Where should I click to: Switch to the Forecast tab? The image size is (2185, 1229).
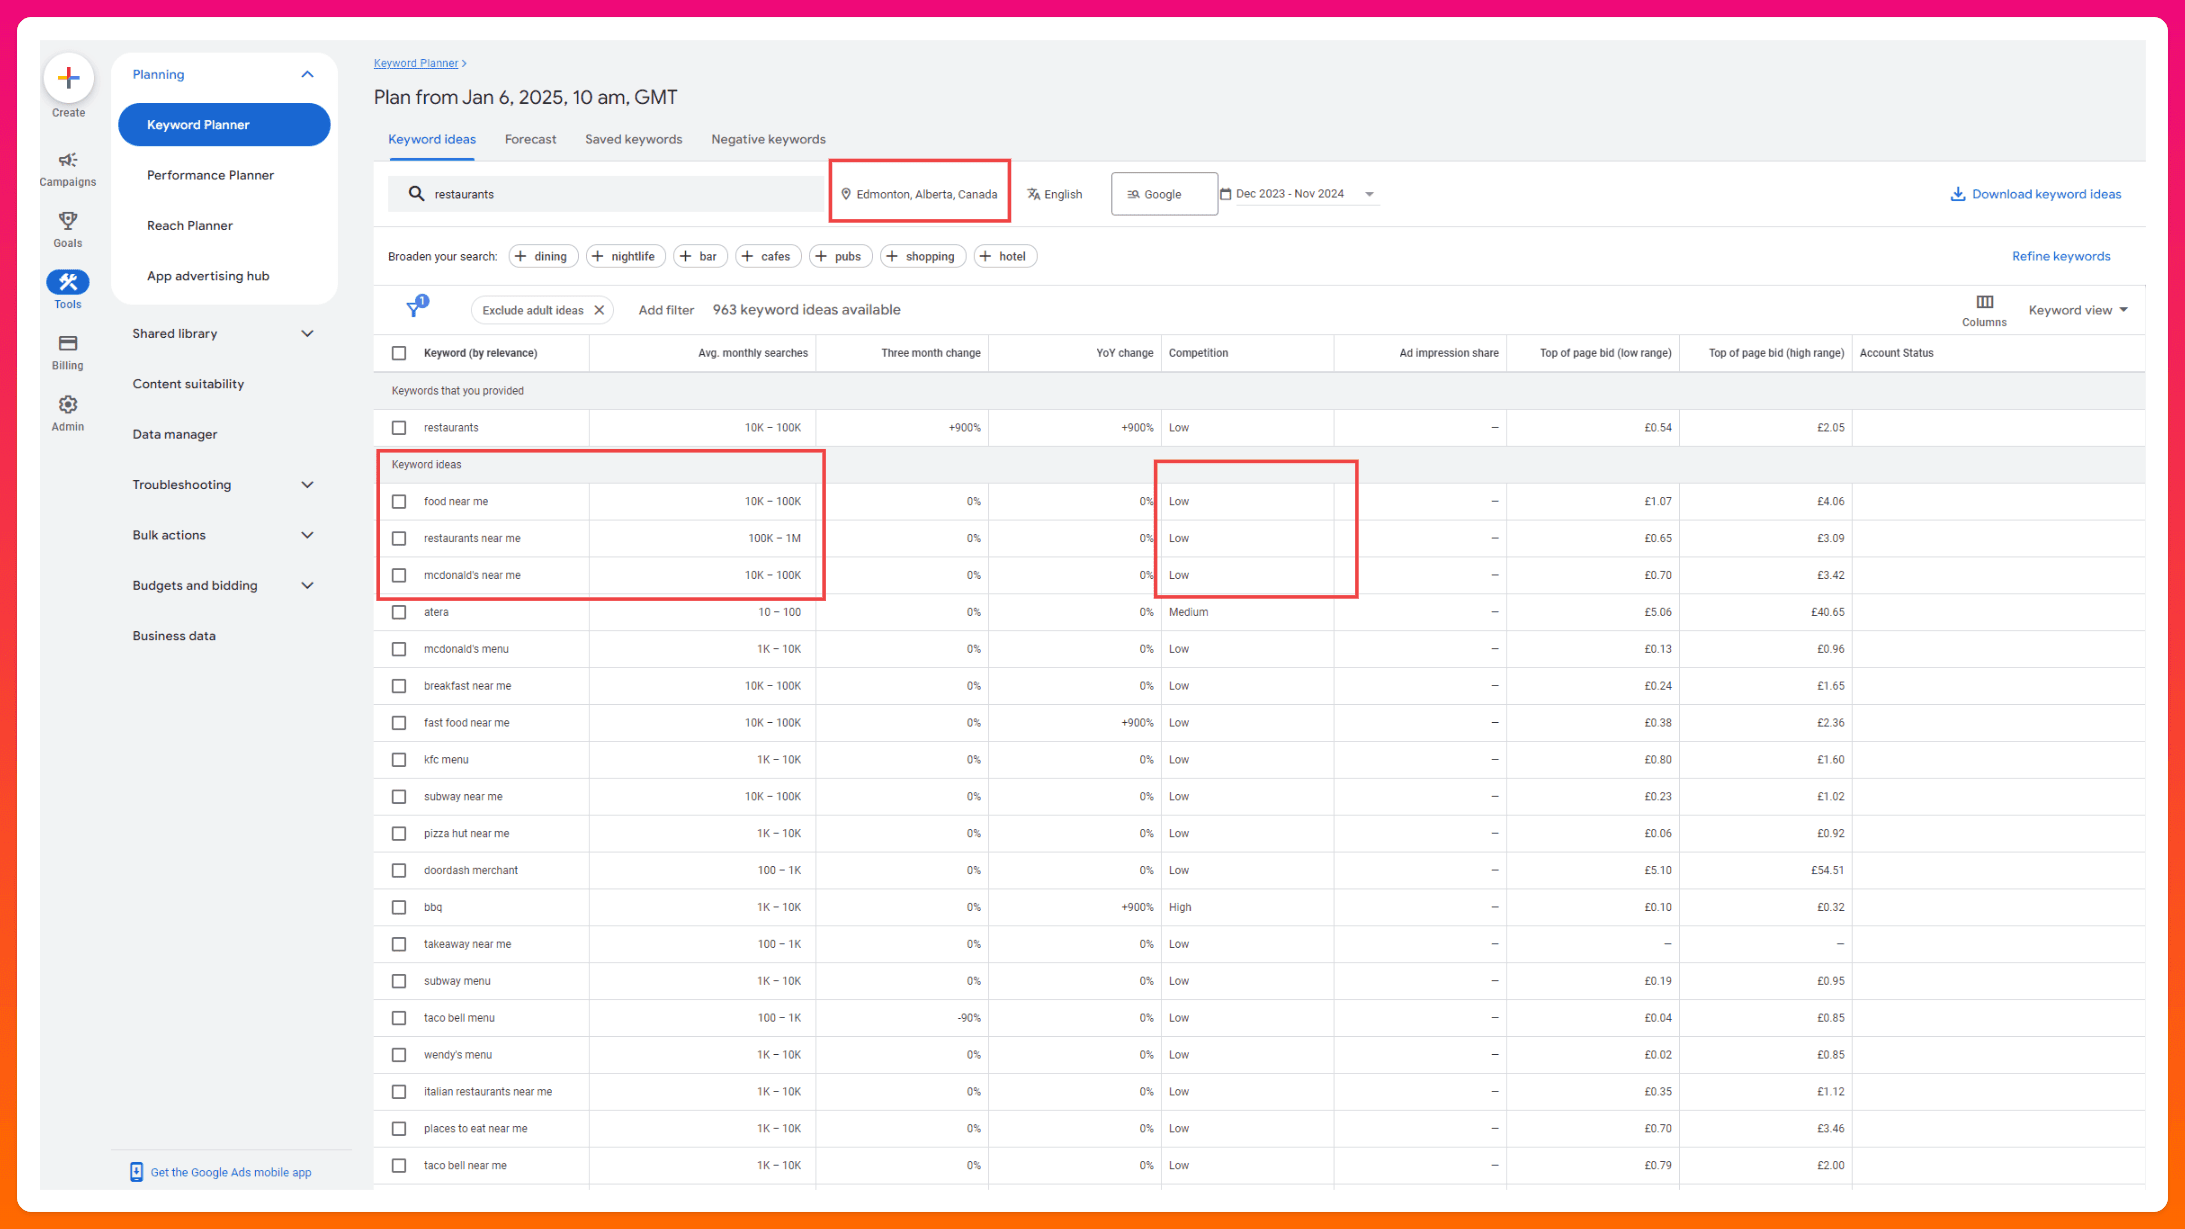coord(530,139)
